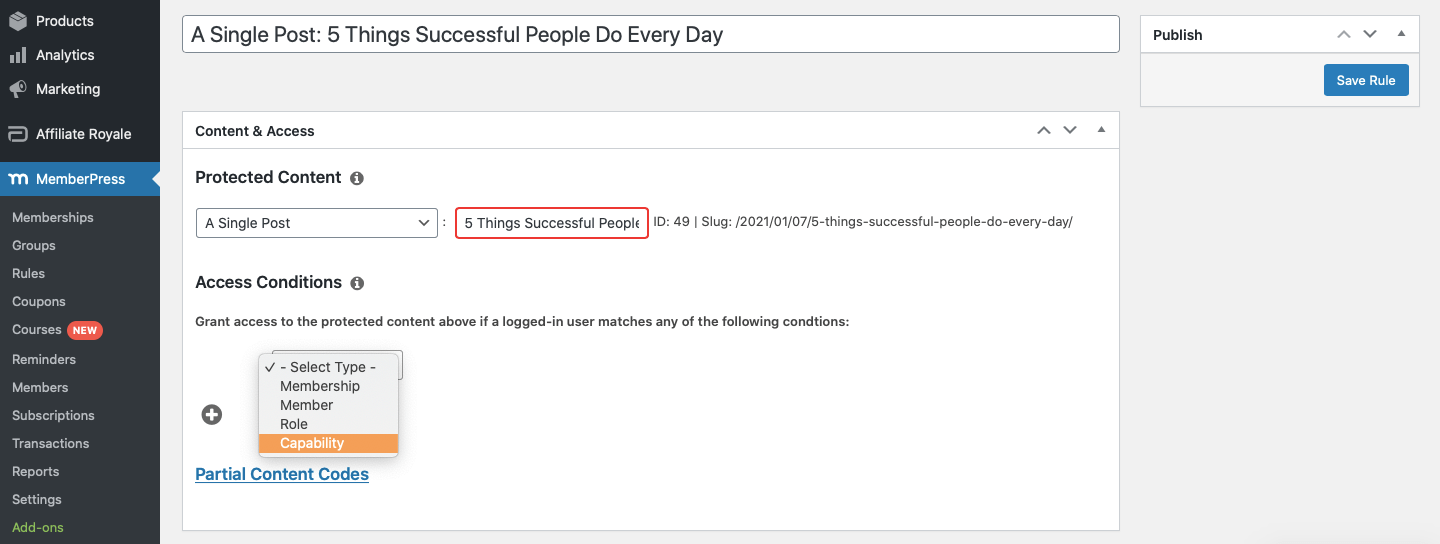Collapse the Content & Access panel triangle
Viewport: 1440px width, 544px height.
(1101, 130)
